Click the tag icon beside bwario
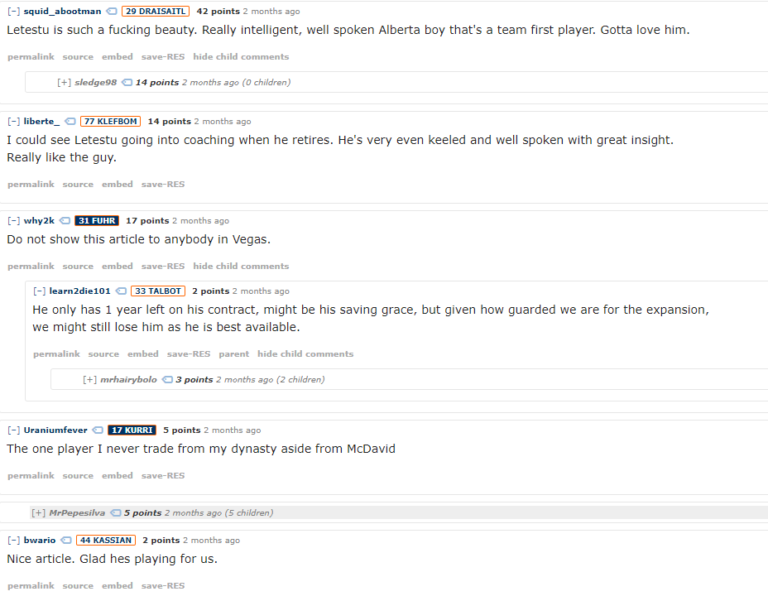 point(66,541)
